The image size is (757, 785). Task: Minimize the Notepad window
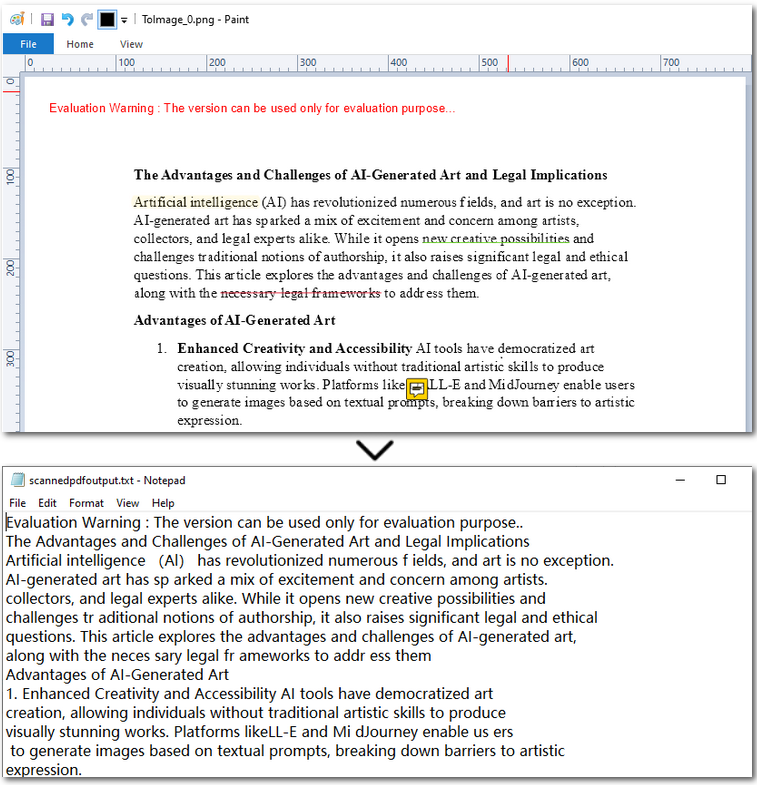680,480
